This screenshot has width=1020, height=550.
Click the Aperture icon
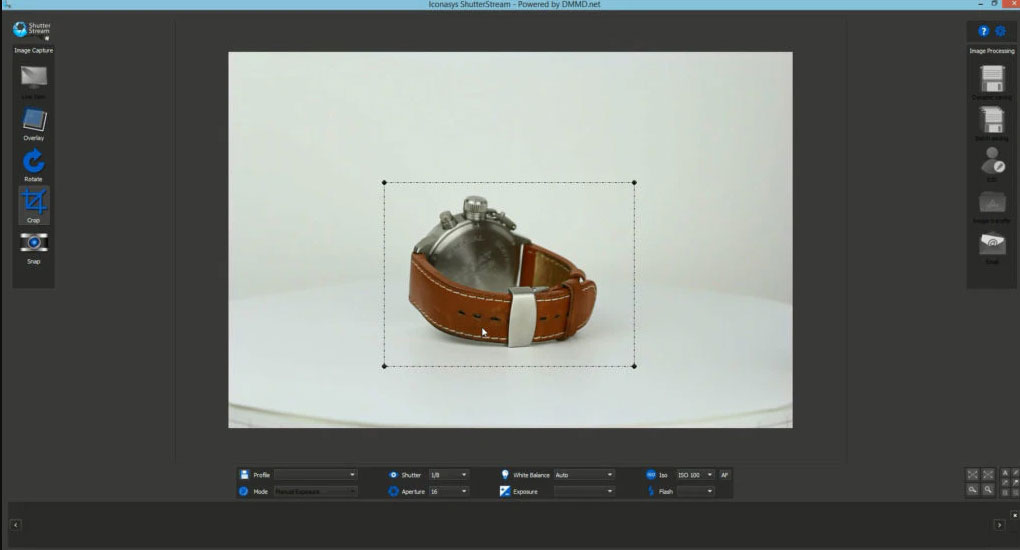point(394,491)
